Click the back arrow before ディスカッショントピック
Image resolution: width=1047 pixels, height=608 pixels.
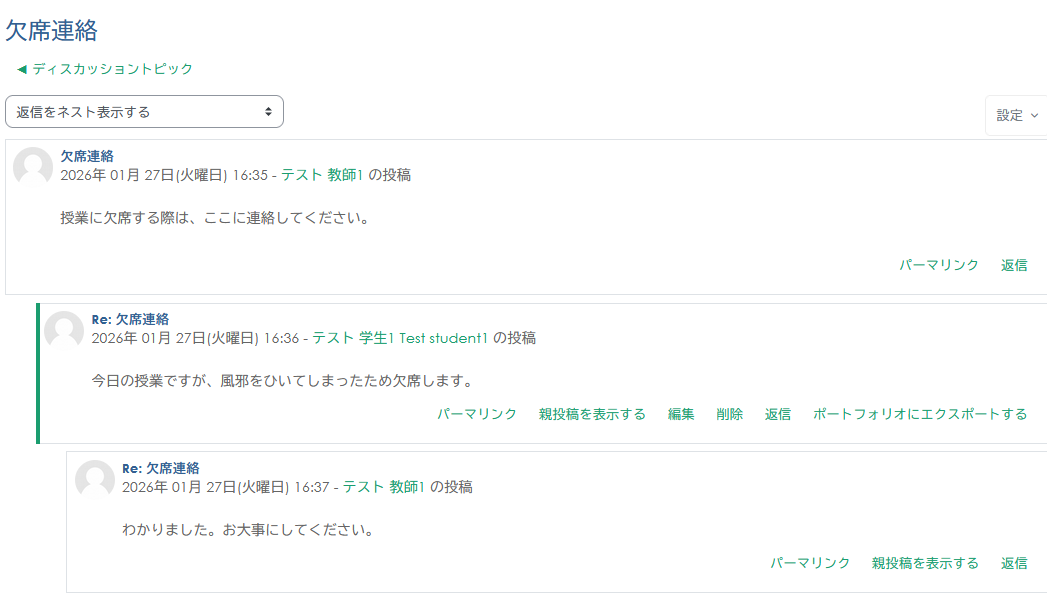coord(20,69)
